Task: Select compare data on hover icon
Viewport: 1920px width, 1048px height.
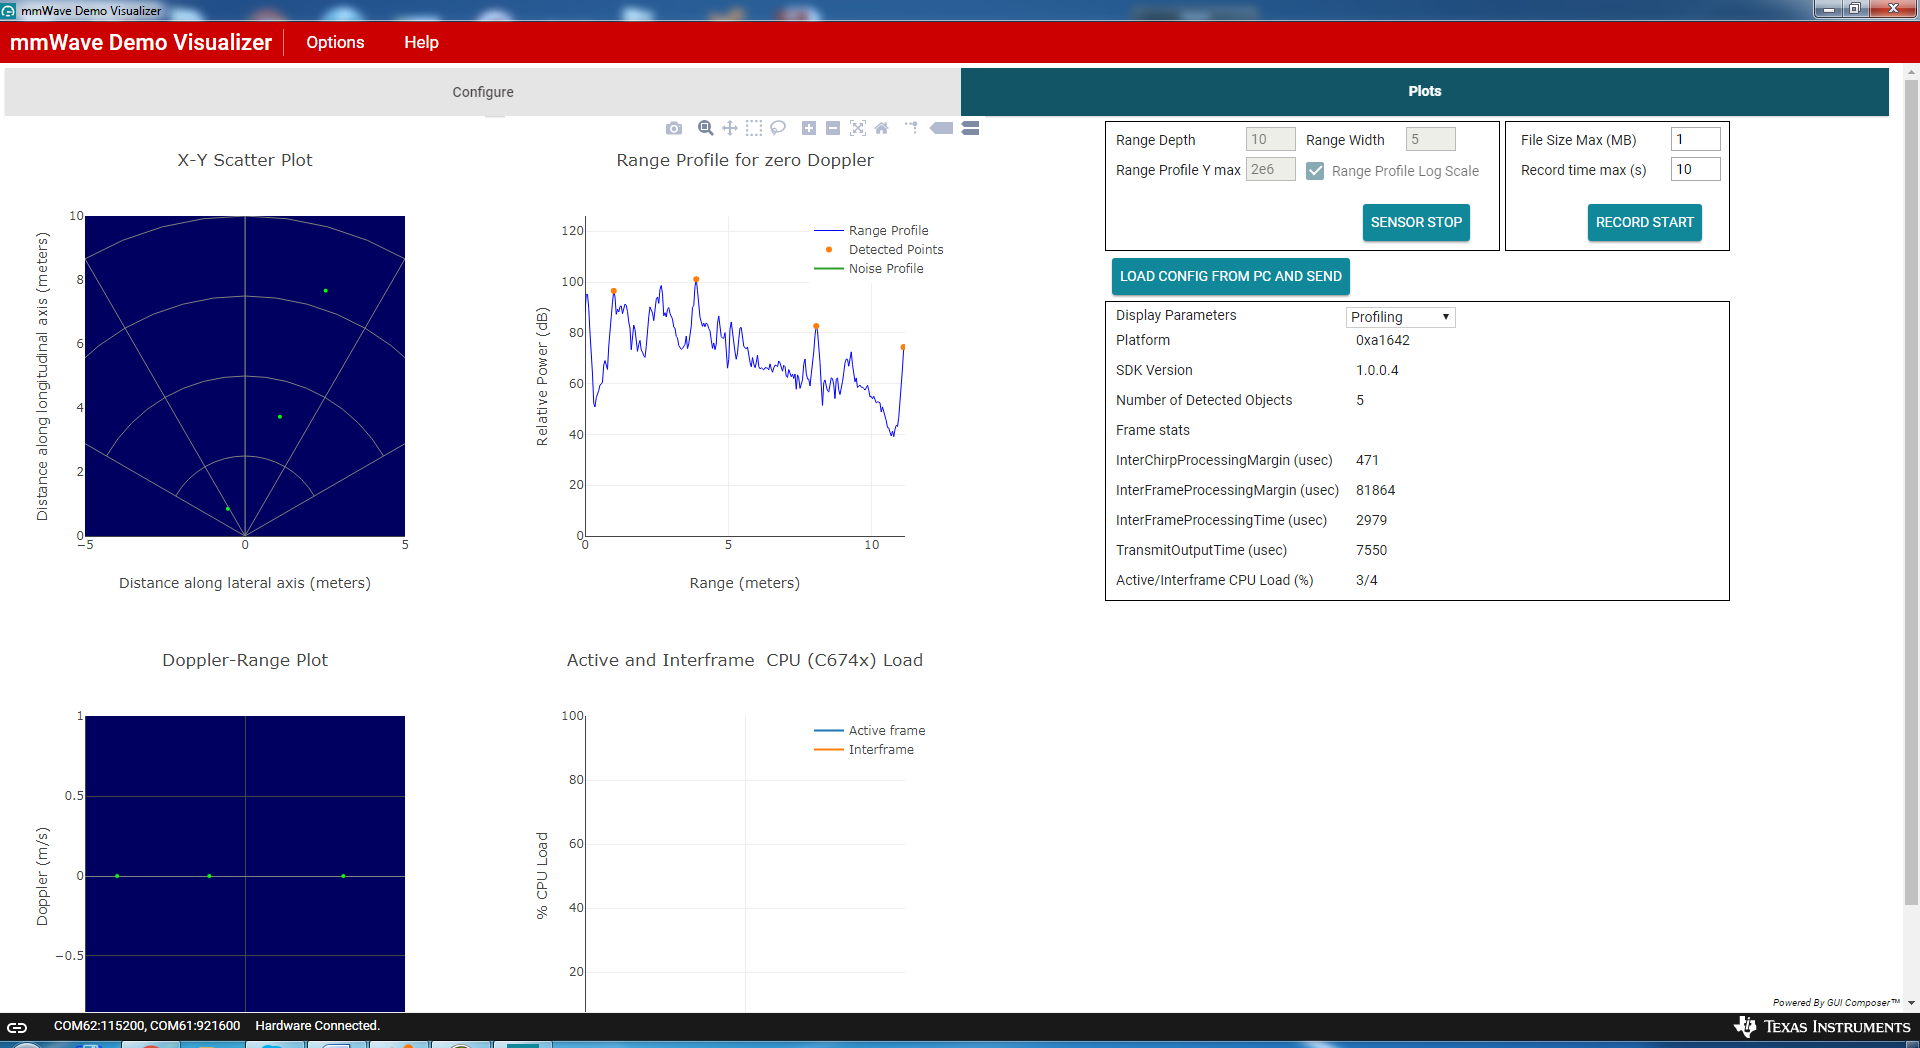Action: pos(970,128)
